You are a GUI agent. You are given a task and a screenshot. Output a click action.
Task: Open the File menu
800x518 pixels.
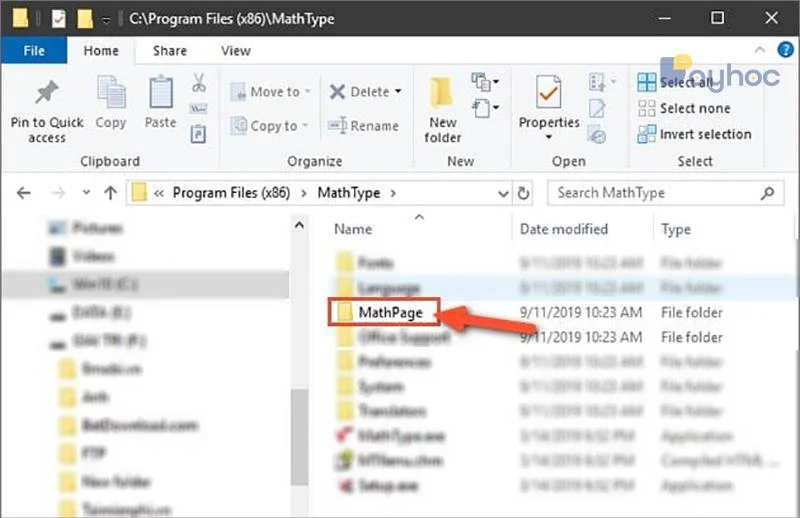pos(34,51)
